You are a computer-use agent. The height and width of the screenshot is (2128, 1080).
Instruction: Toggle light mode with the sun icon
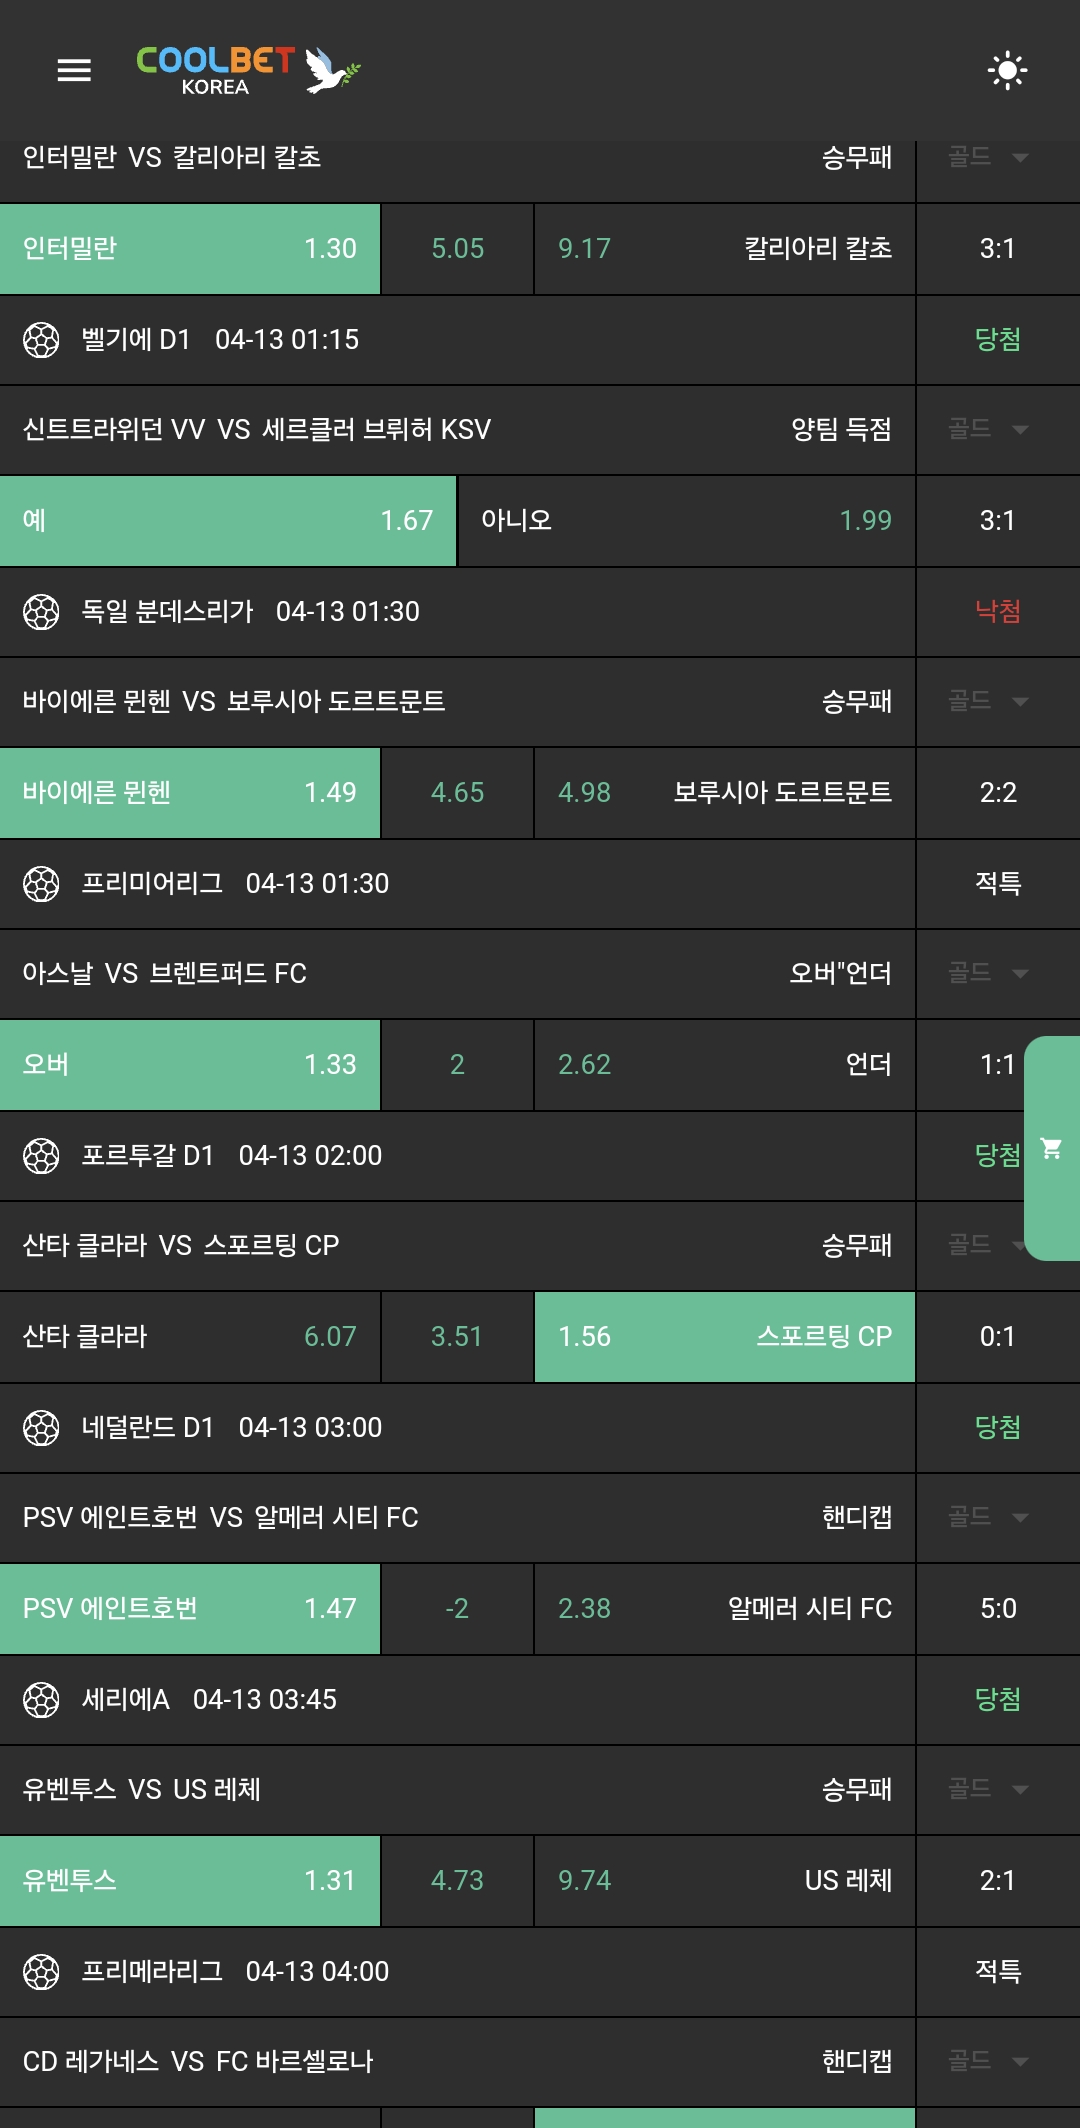(1006, 70)
